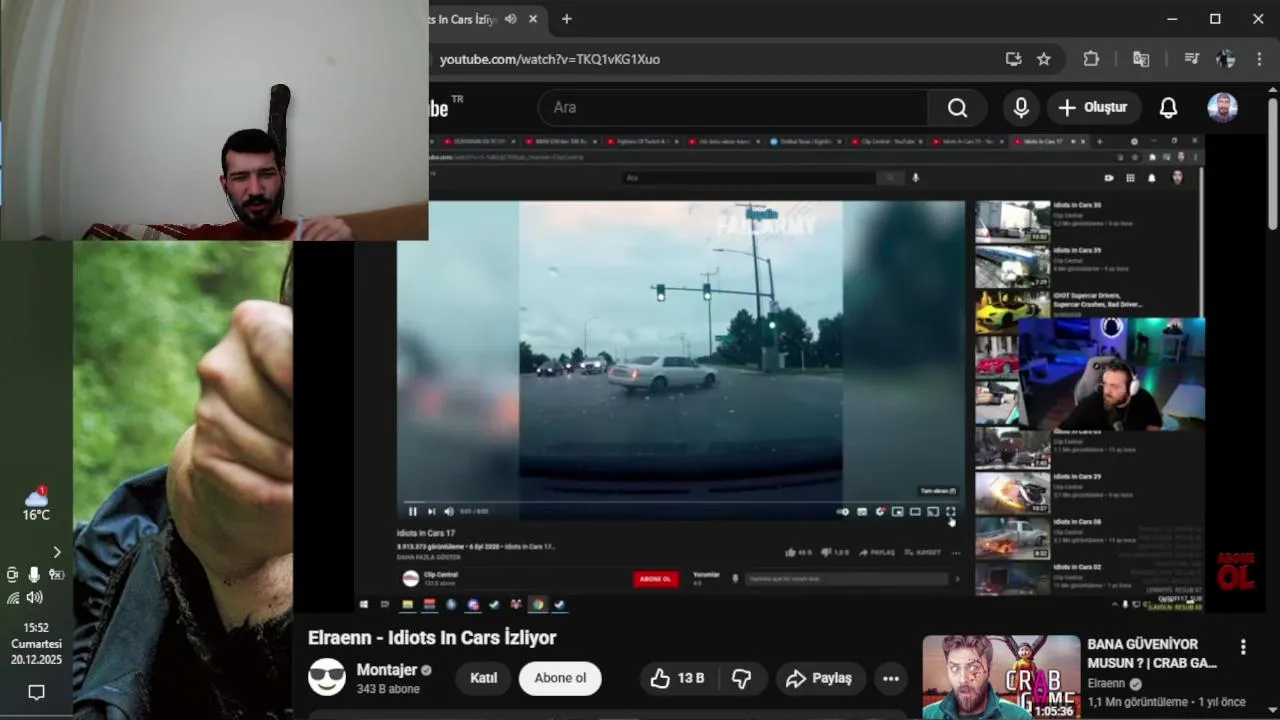Share the video using the Paylaş button
1280x720 pixels.
(819, 678)
